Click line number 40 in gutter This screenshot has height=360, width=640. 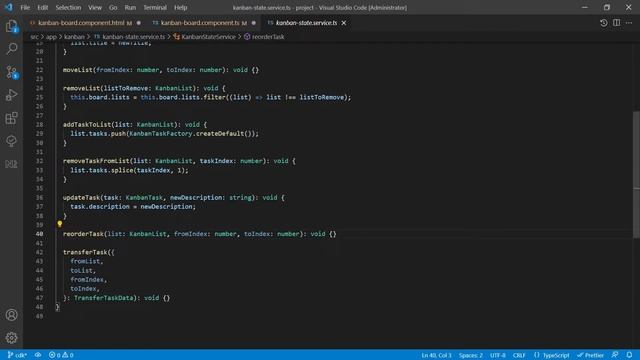pos(39,234)
